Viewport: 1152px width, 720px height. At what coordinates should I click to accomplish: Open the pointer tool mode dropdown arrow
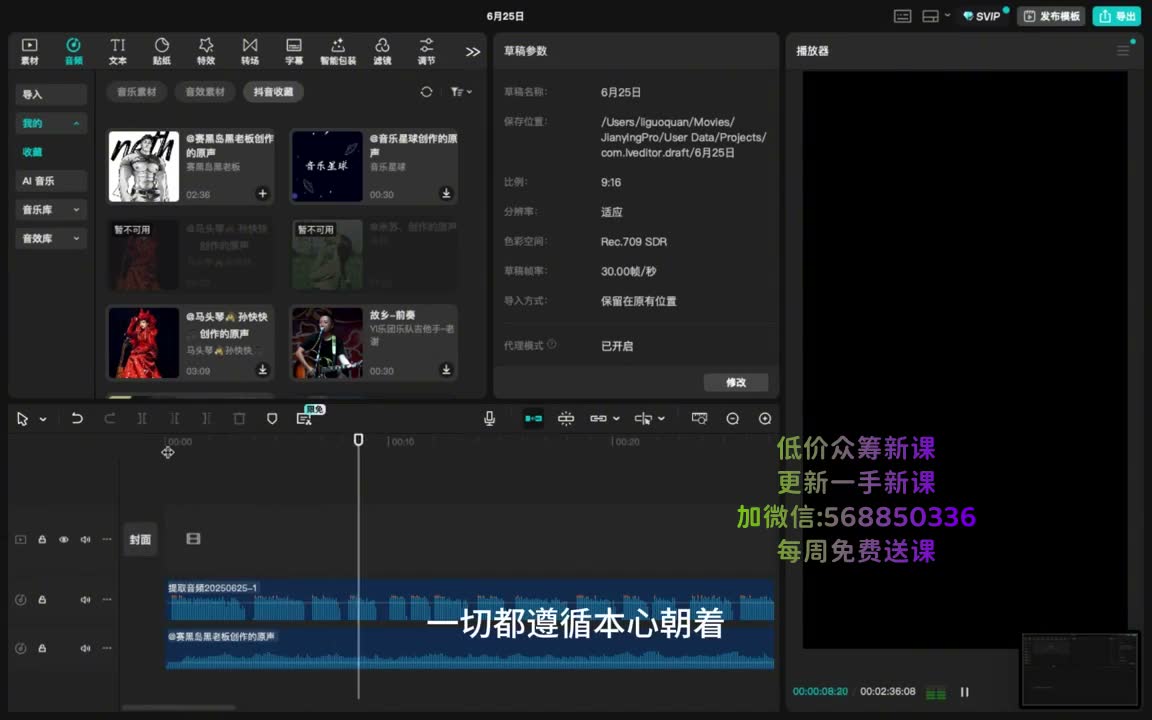pyautogui.click(x=43, y=419)
